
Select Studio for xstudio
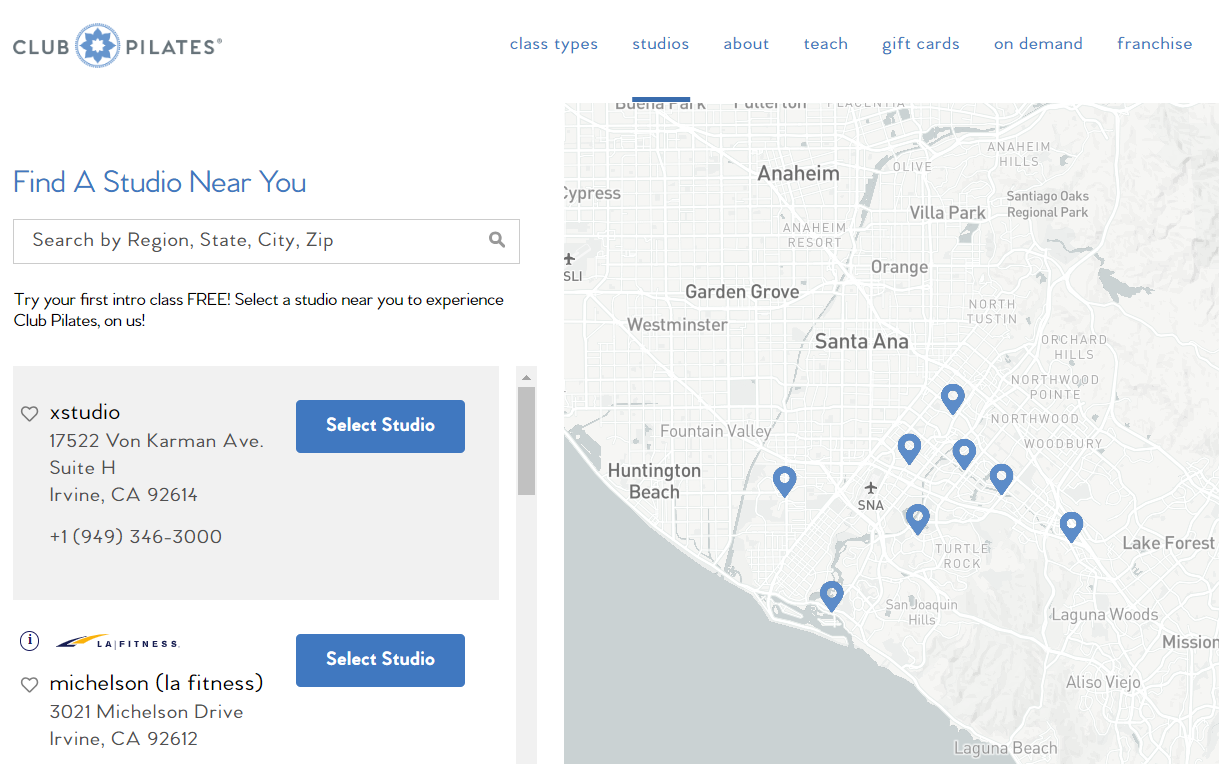[380, 426]
